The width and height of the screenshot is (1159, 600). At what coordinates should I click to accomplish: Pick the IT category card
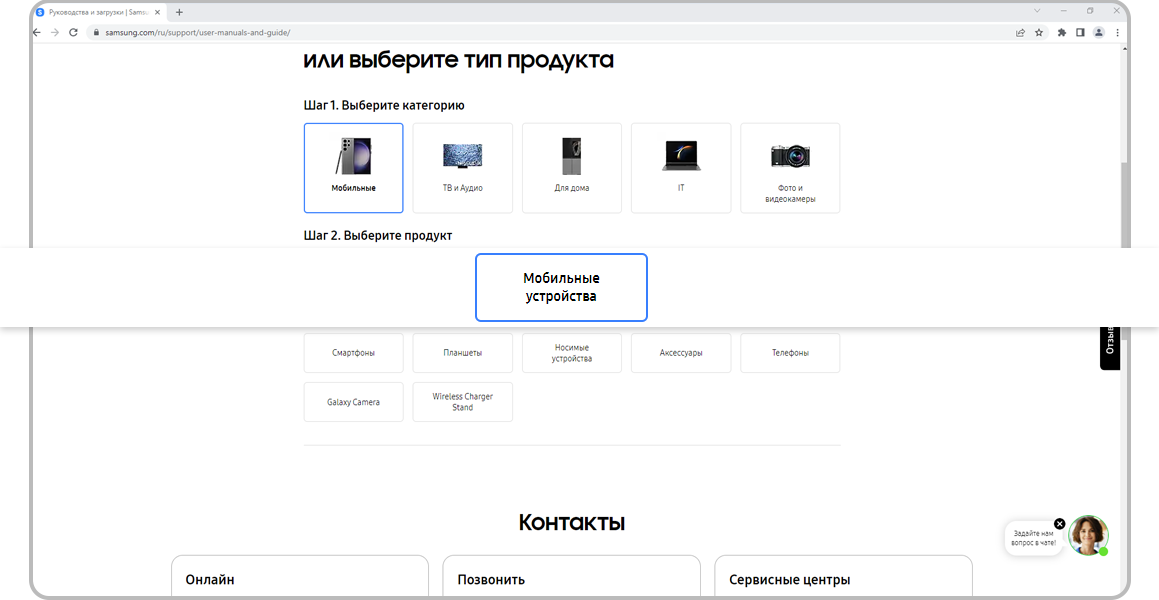point(681,168)
